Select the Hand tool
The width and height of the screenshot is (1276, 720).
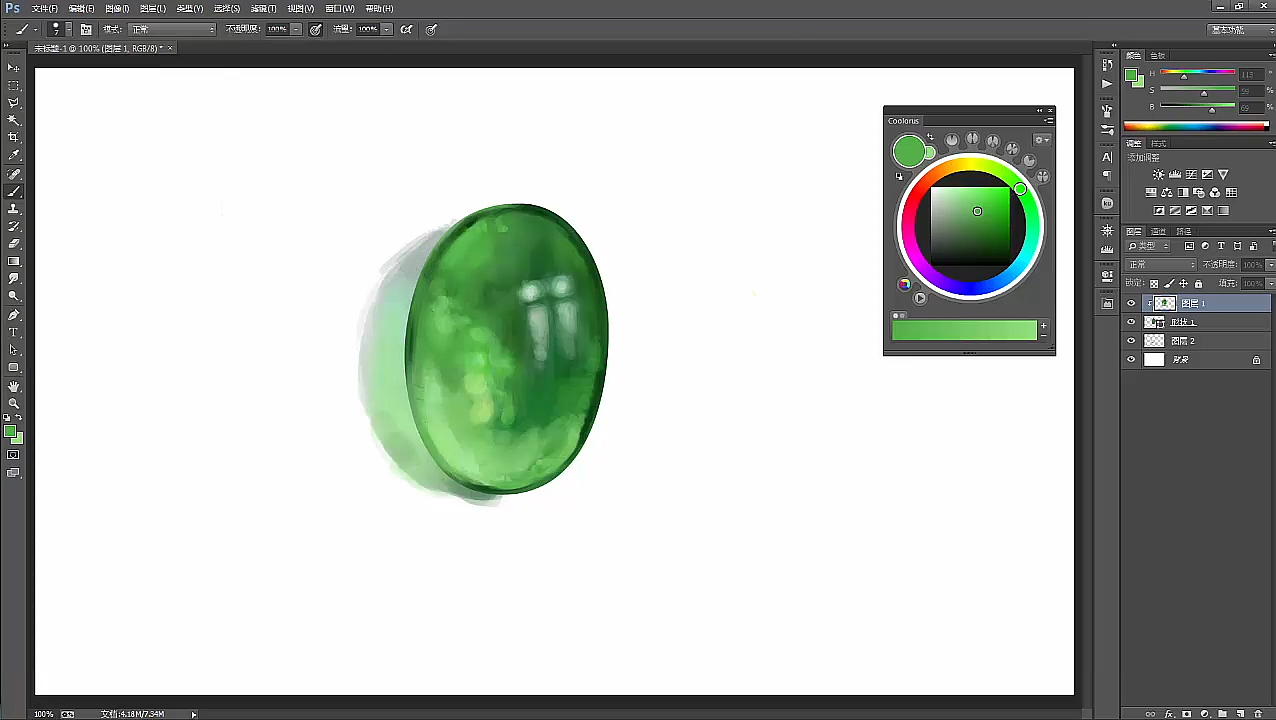pyautogui.click(x=14, y=386)
